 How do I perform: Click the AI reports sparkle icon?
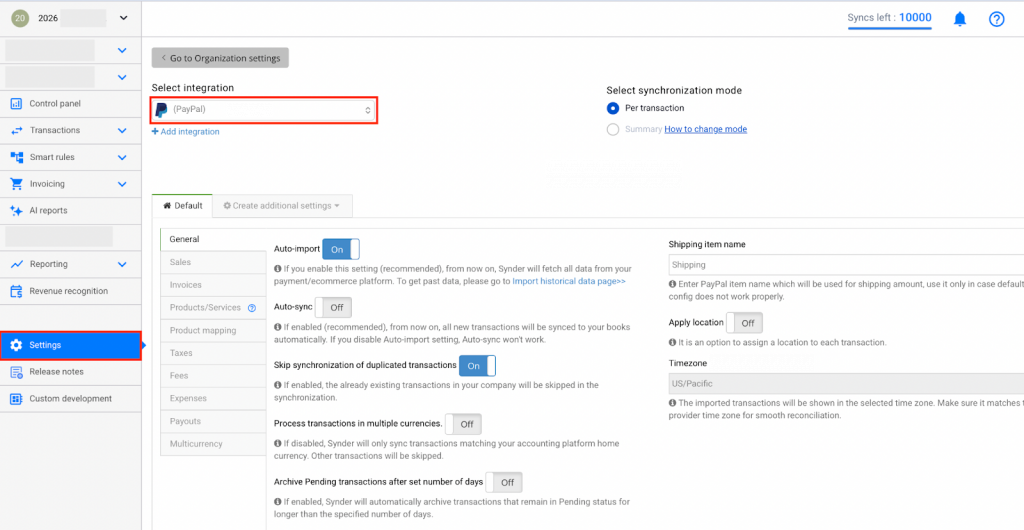coord(16,211)
